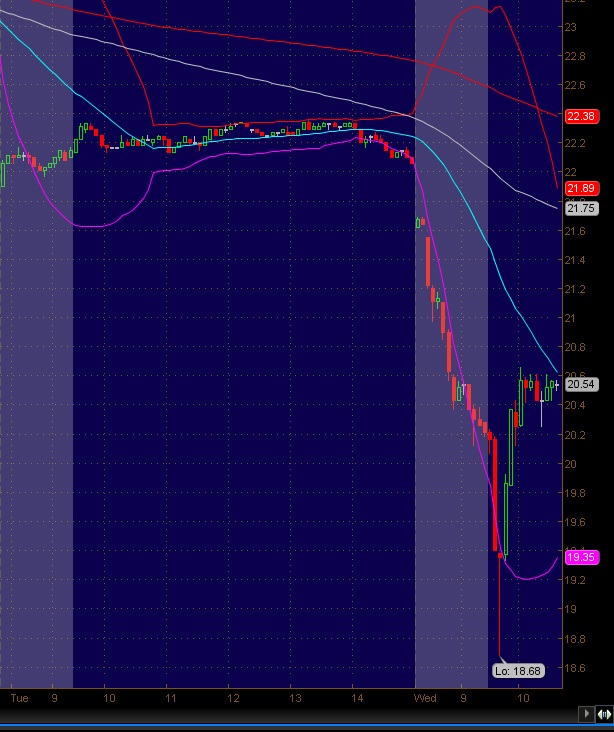Click the 20.2 level on price axis
Screen dimensions: 614x732
click(576, 435)
